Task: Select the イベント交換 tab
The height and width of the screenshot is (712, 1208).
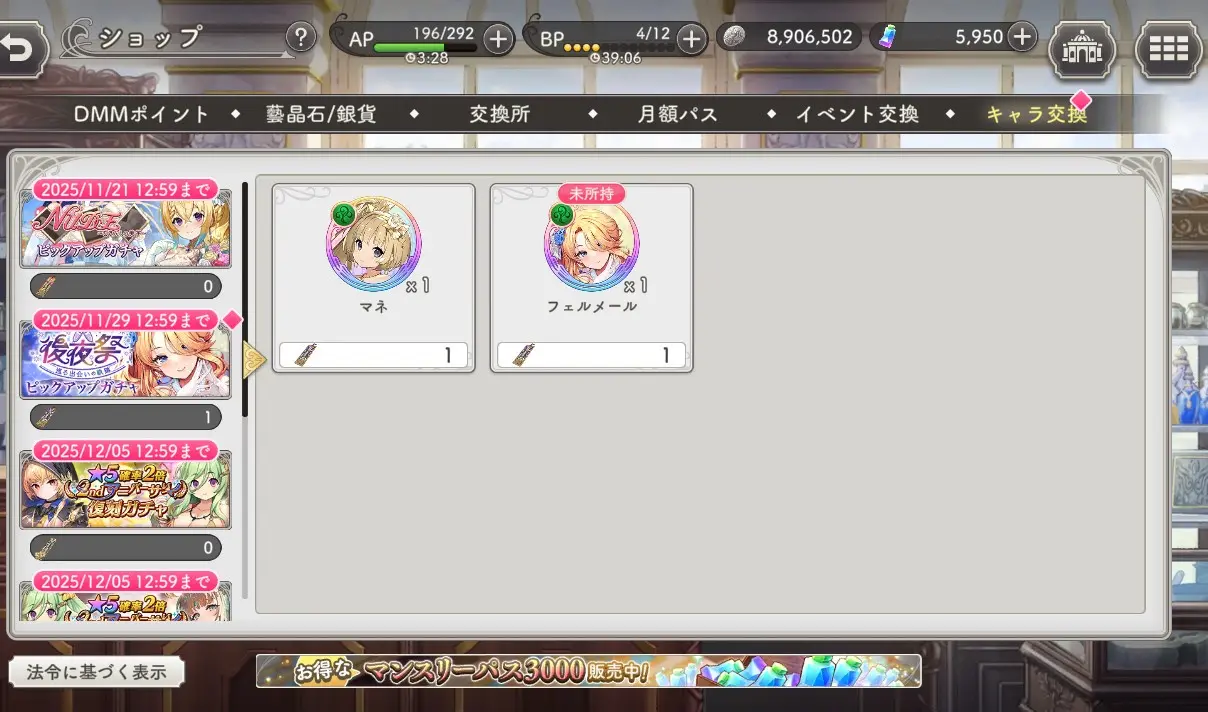Action: [x=857, y=114]
